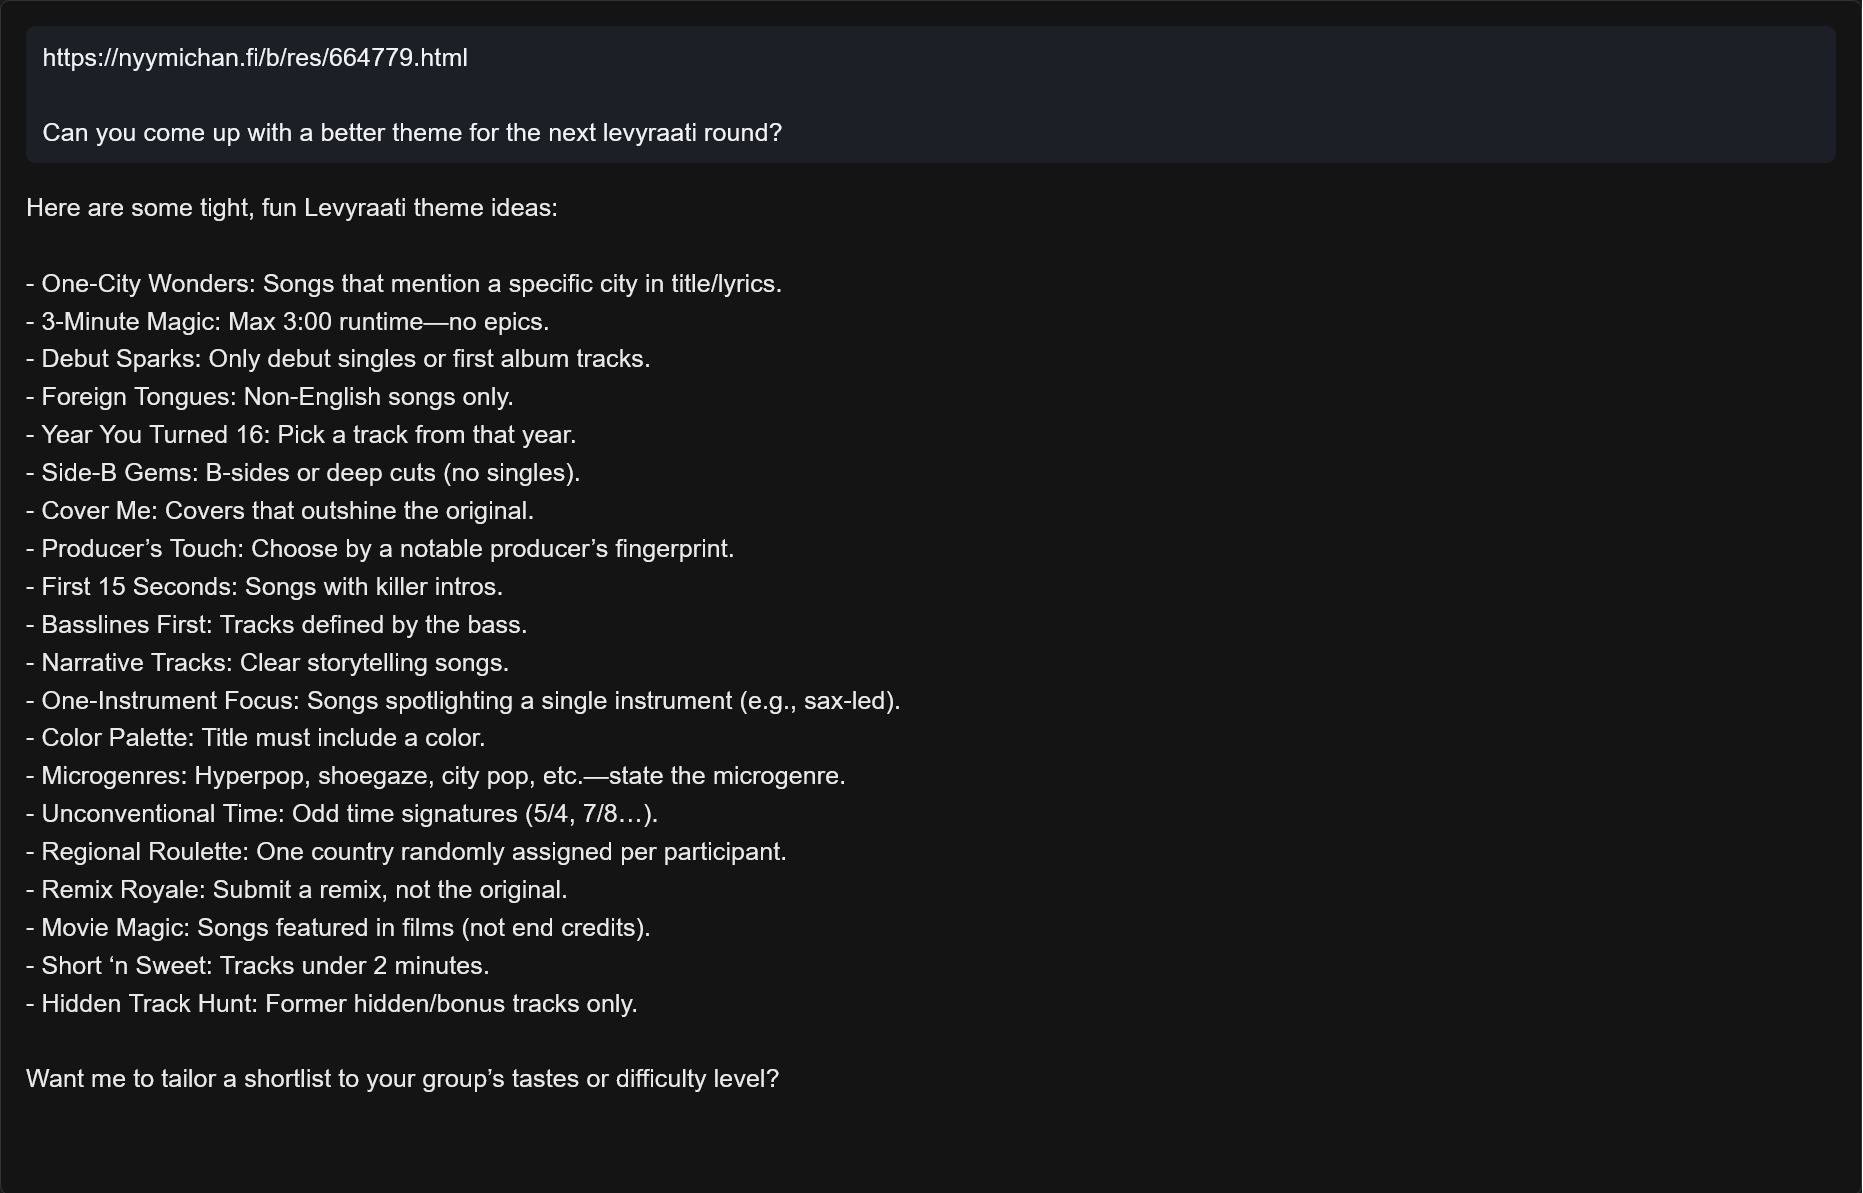The image size is (1863, 1193).
Task: Click the 'Basslines First' theme line
Action: [277, 625]
